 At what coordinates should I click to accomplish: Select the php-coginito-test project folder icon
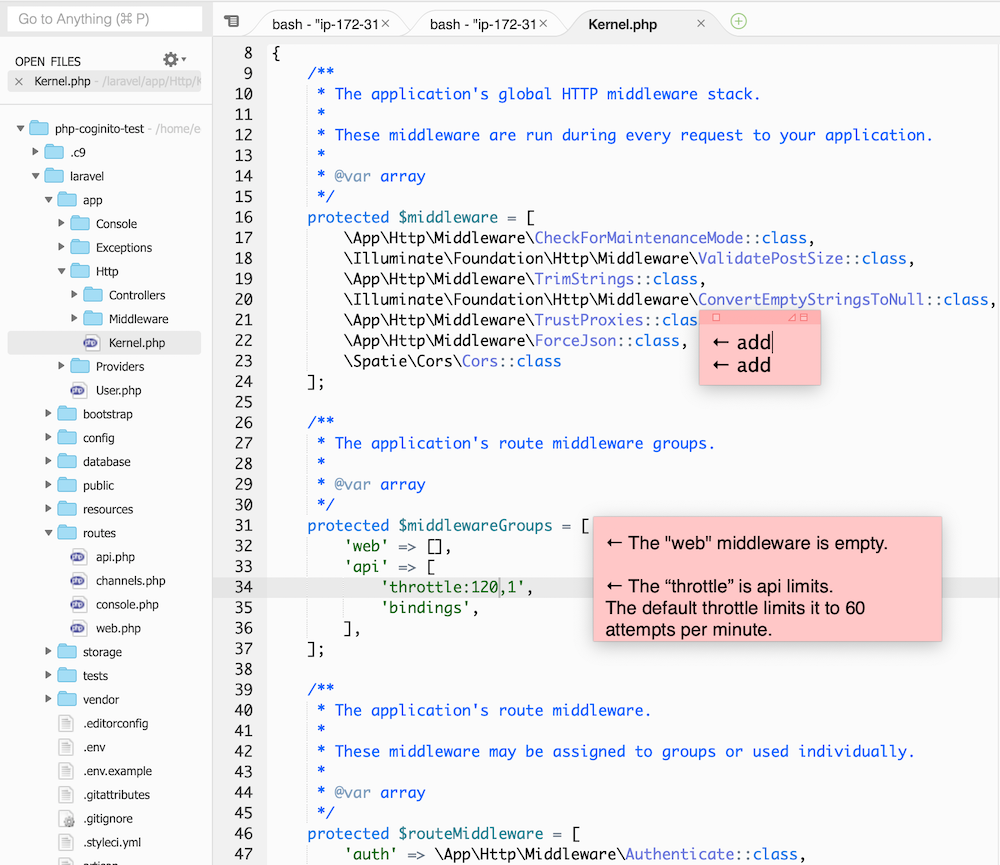click(37, 128)
